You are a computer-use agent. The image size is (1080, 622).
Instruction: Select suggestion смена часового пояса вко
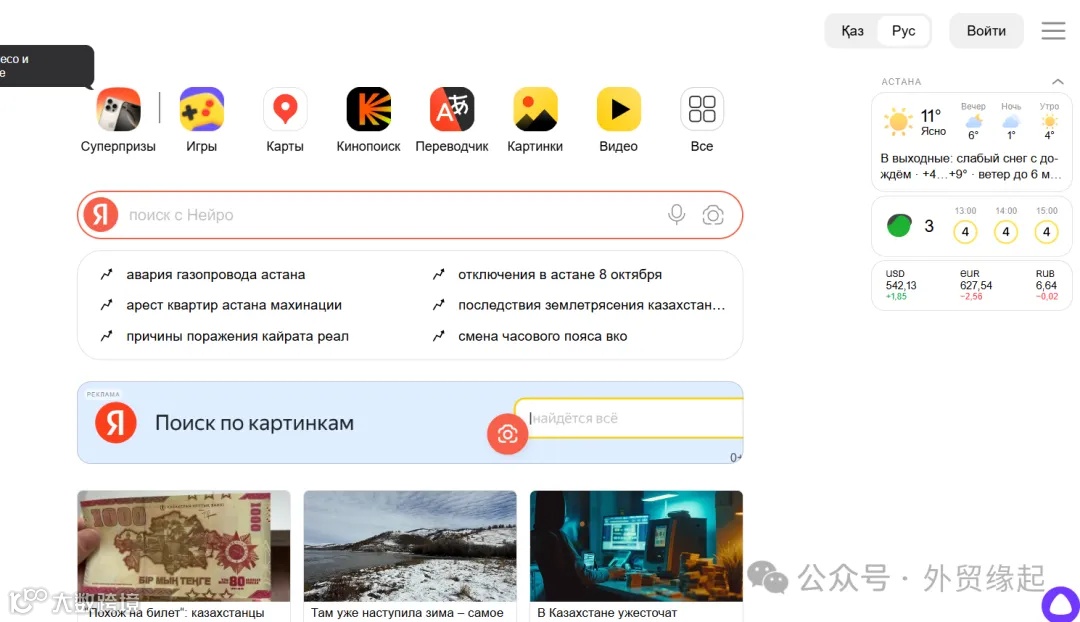542,336
